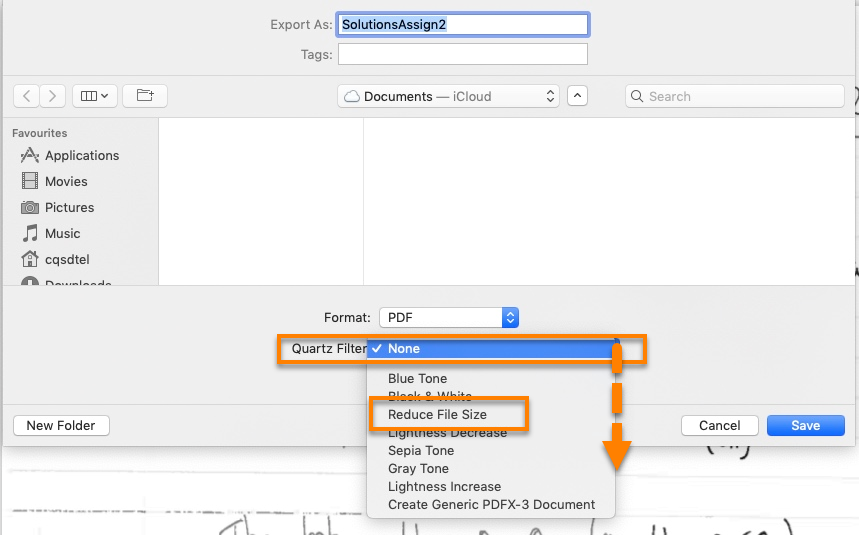Open the cqsdtel home folder

(68, 259)
